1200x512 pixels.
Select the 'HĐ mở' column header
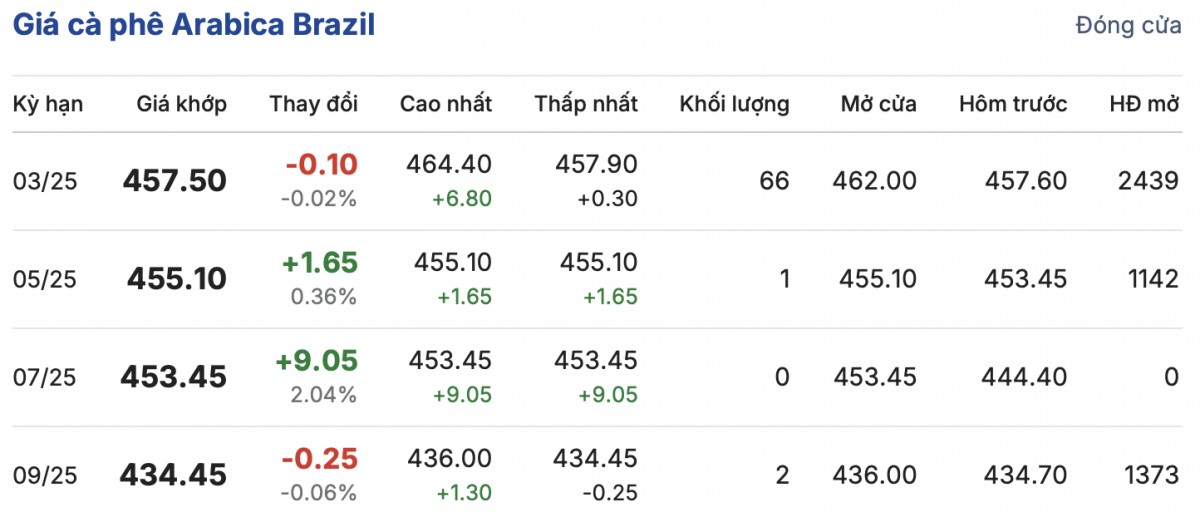(1144, 104)
